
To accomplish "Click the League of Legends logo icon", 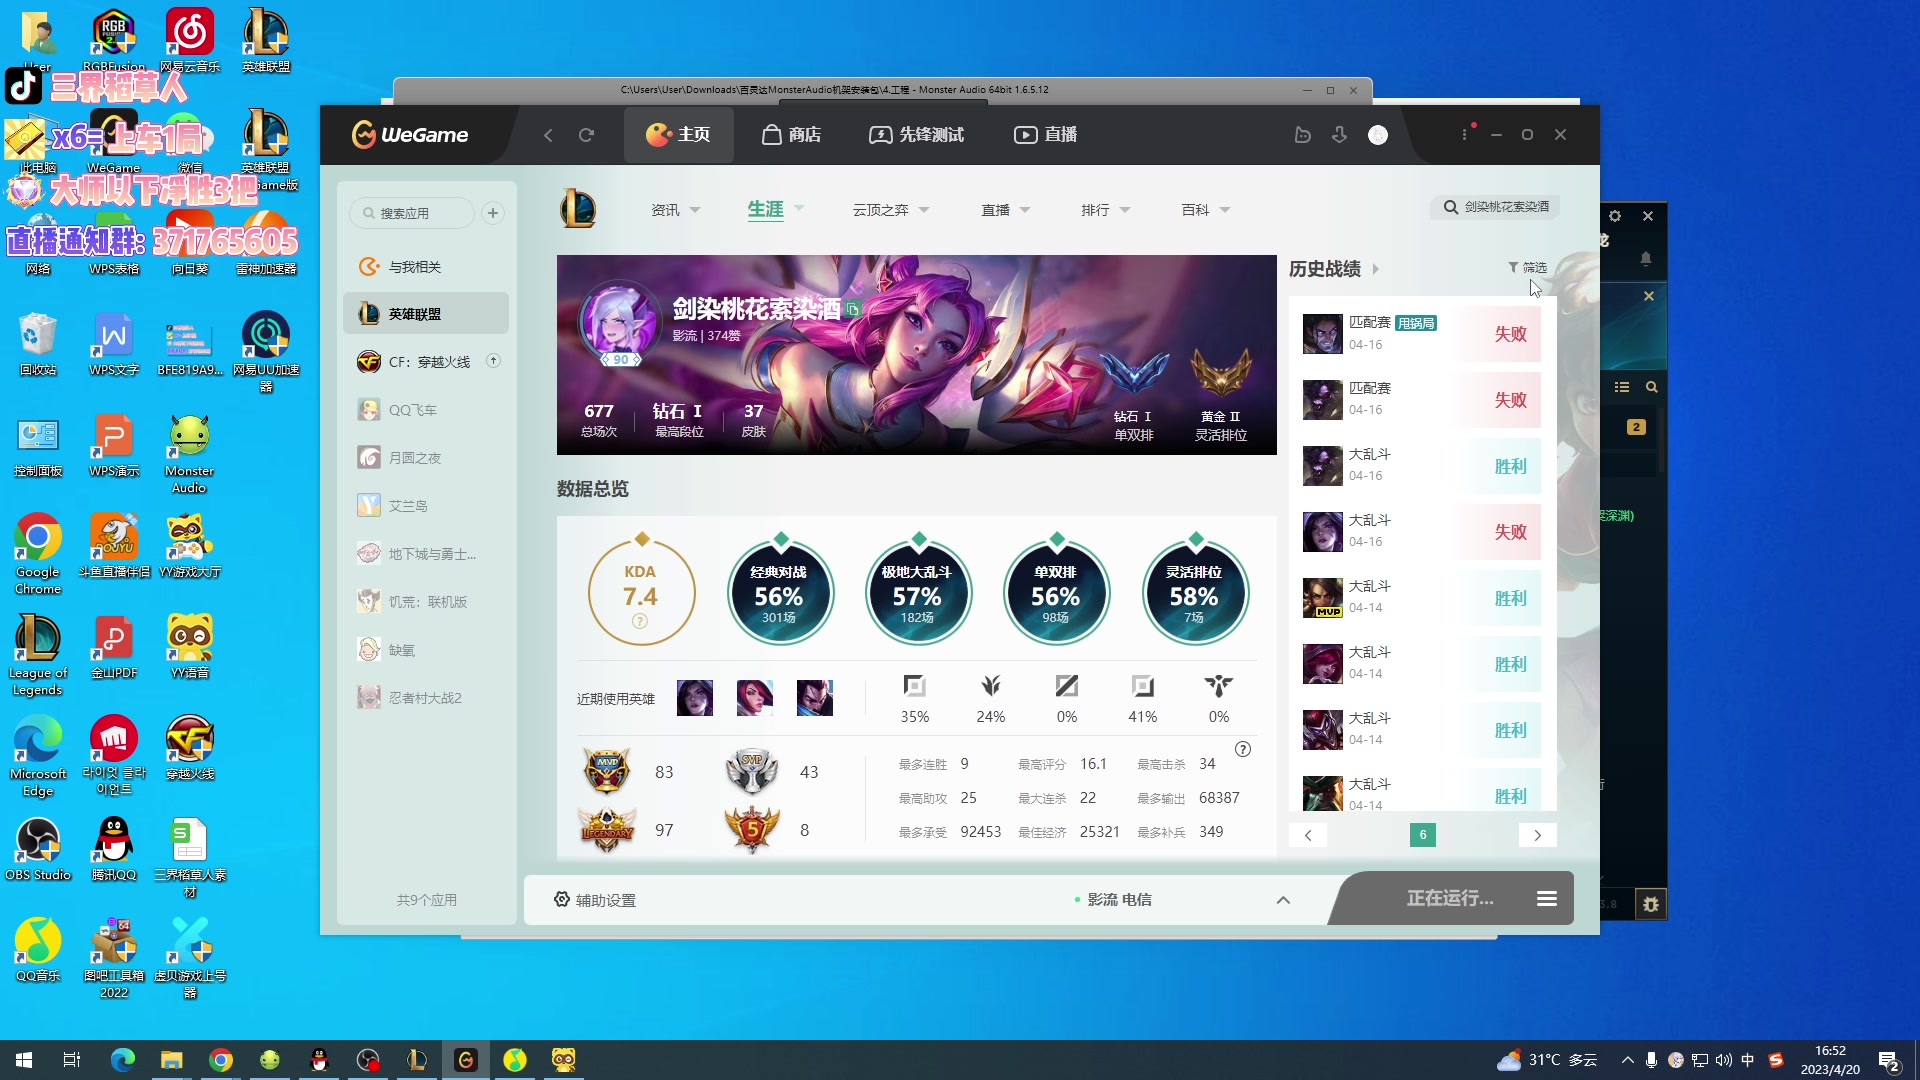I will tap(578, 208).
